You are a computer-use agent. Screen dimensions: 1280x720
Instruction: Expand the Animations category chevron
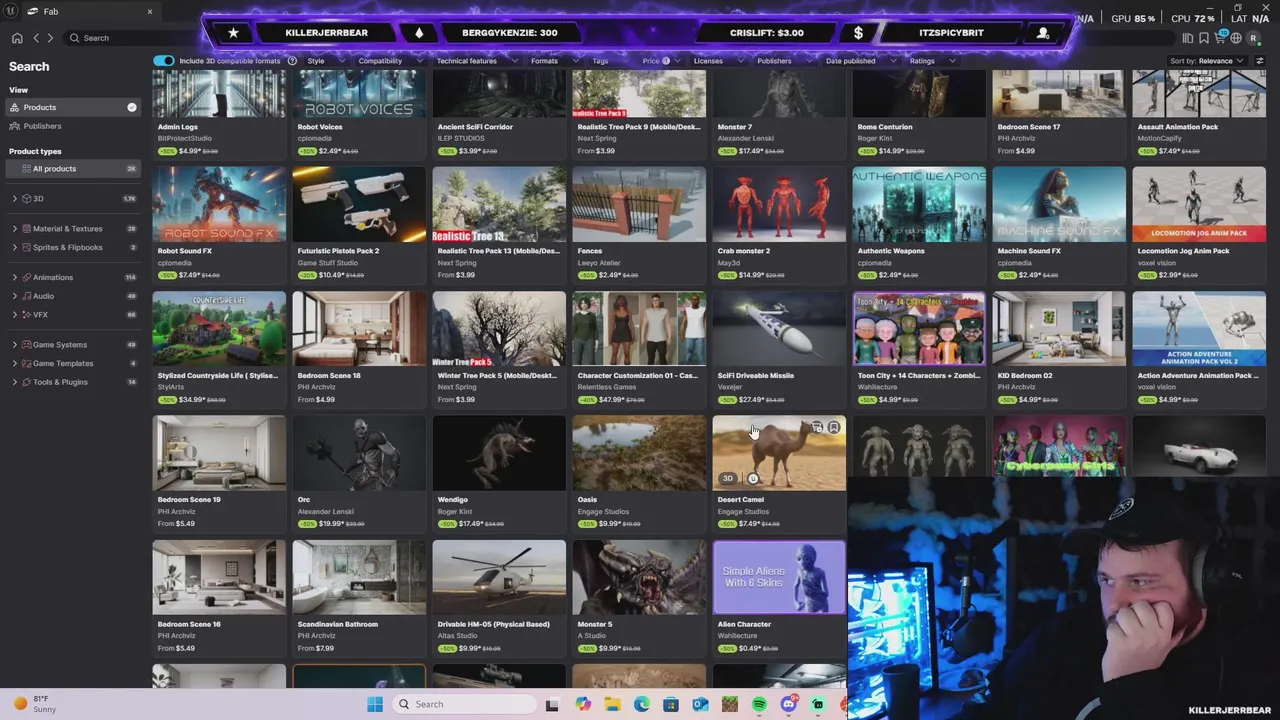(14, 277)
